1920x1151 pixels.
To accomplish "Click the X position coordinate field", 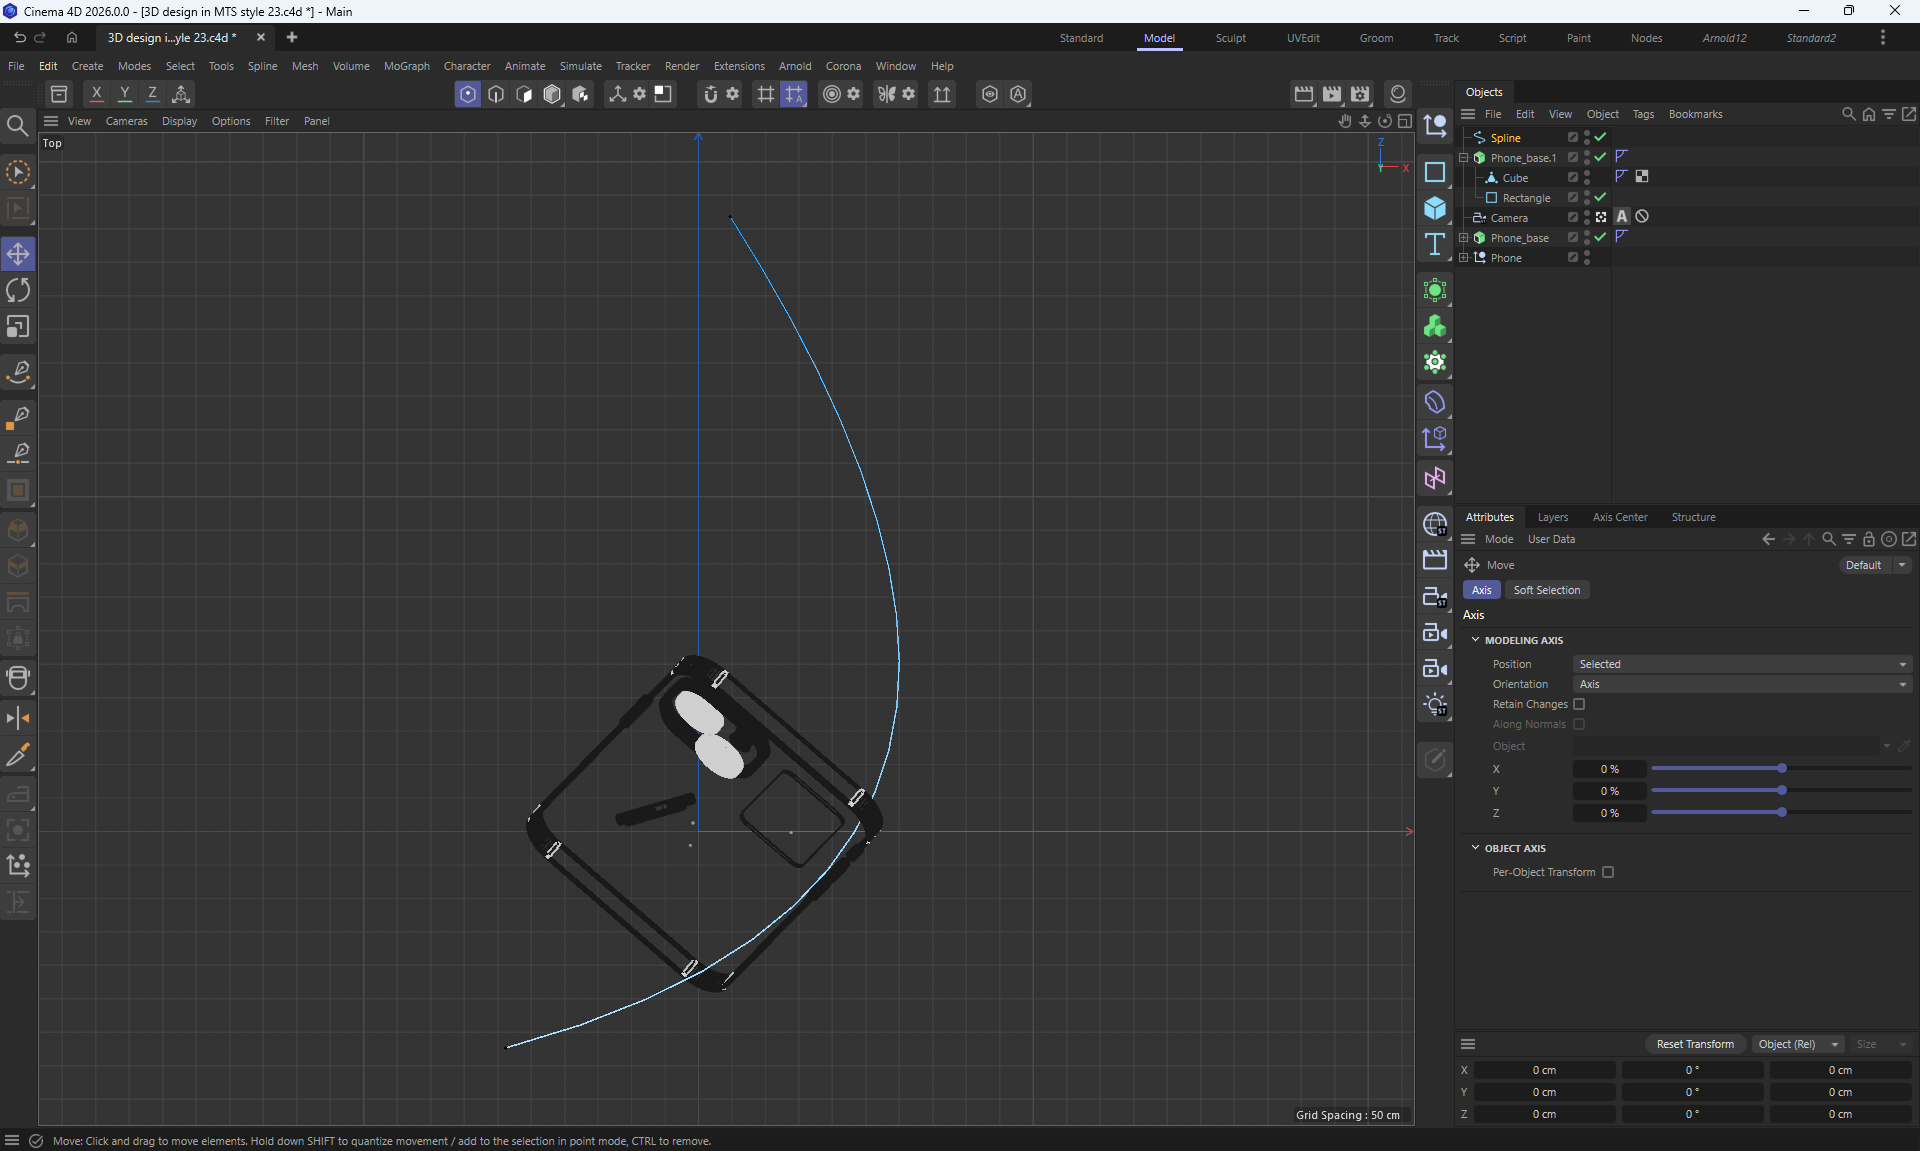I will pyautogui.click(x=1544, y=1070).
